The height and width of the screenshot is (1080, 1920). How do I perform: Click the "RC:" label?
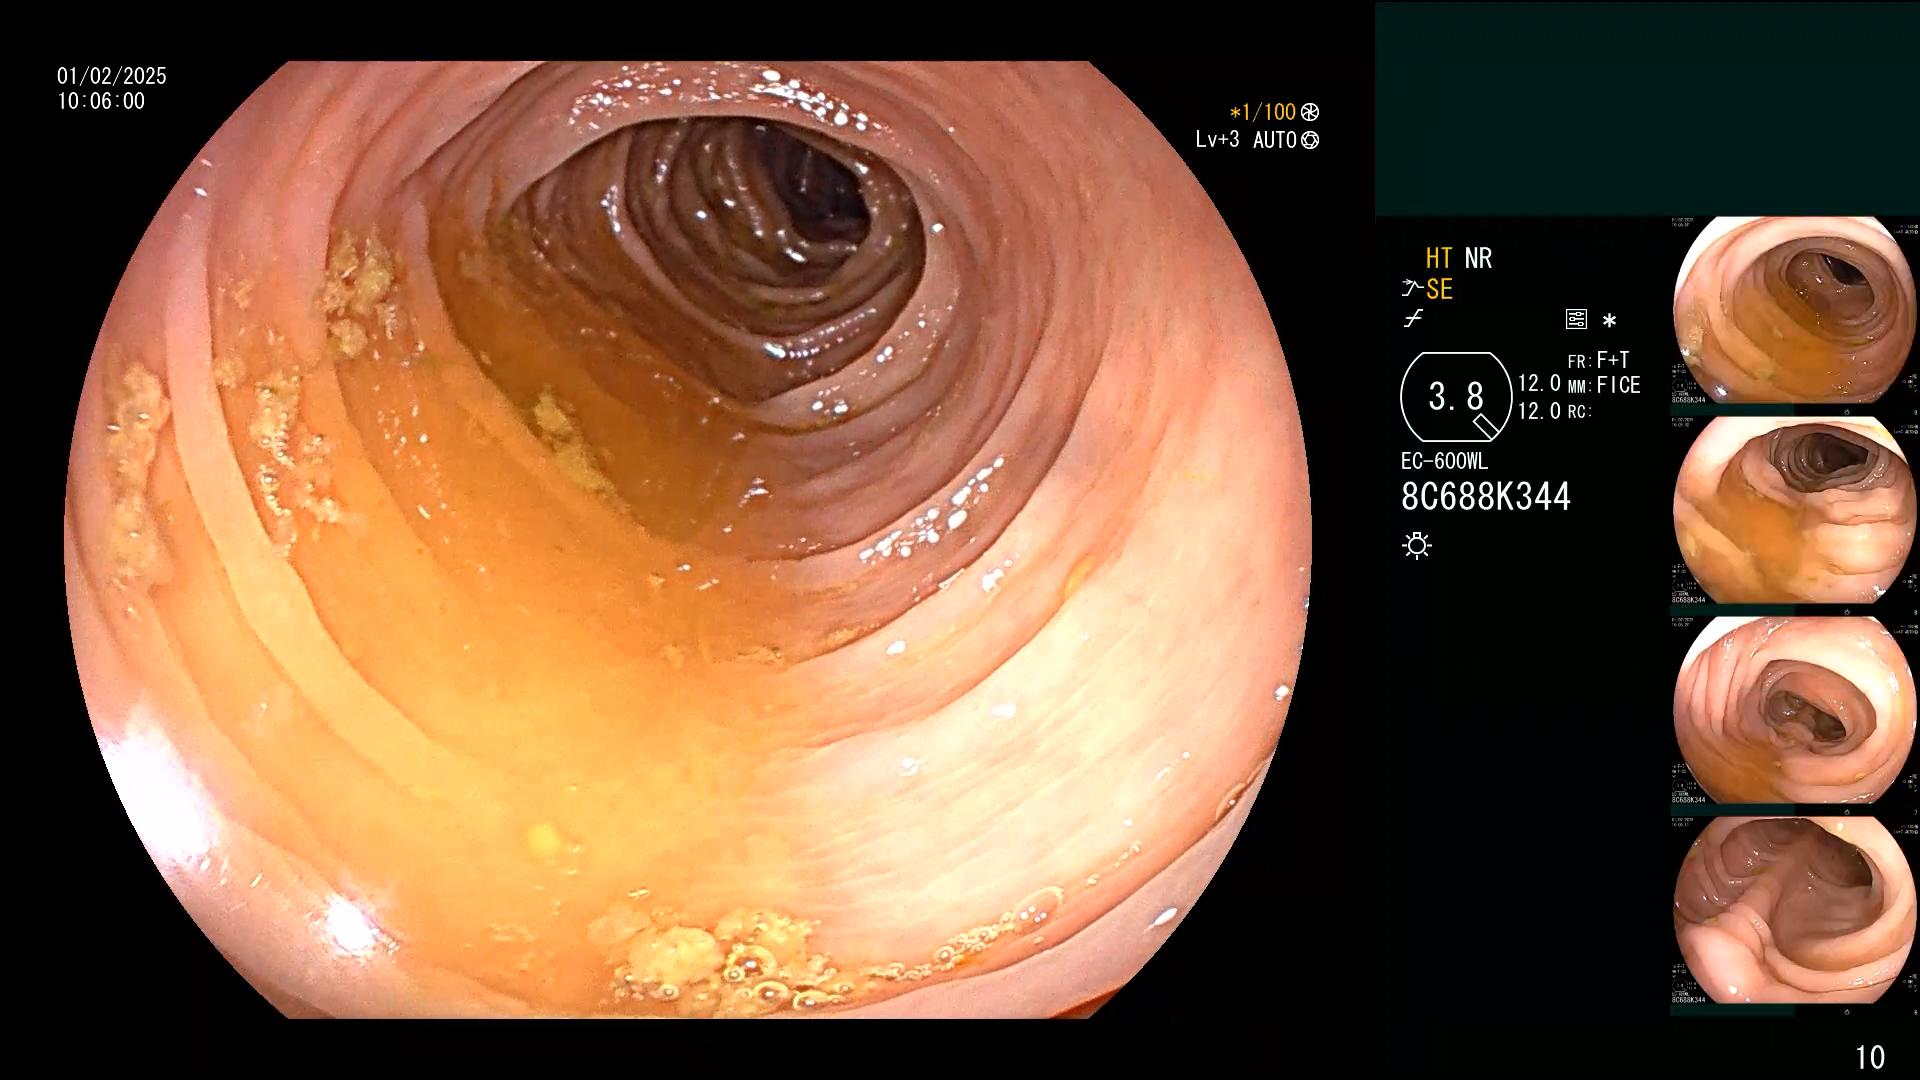[1579, 412]
